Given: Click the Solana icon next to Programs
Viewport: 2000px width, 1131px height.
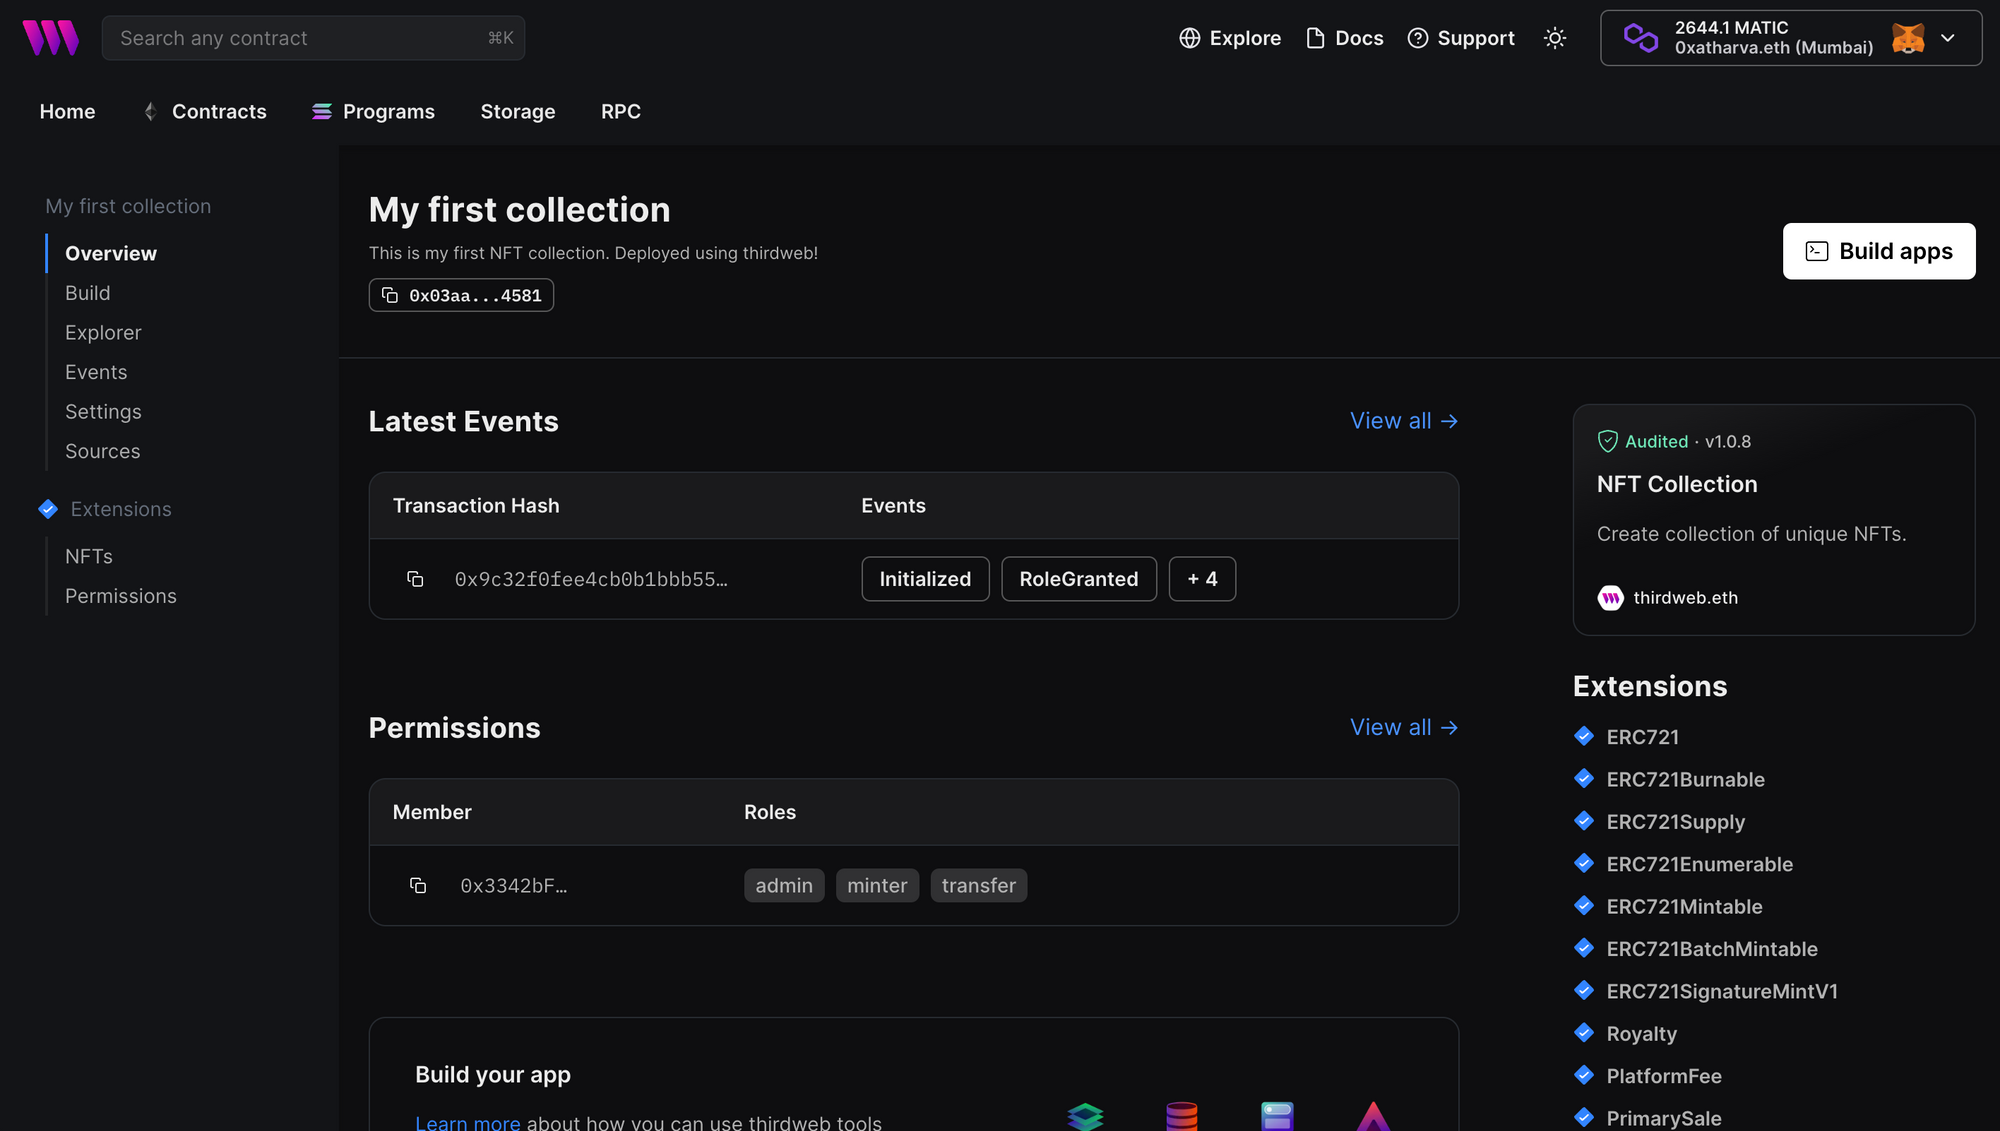Looking at the screenshot, I should pos(320,111).
